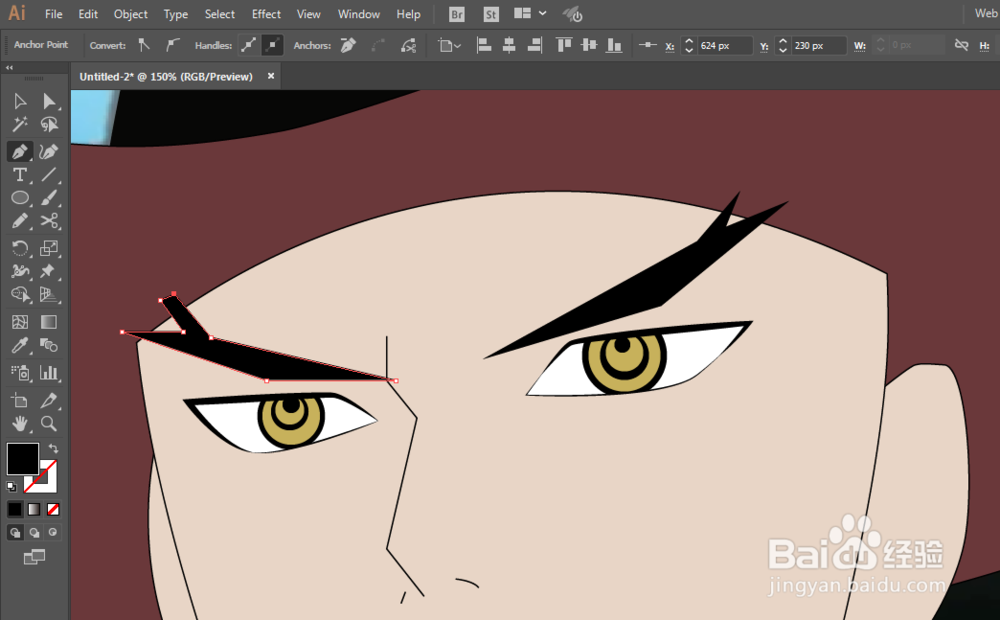Select the Shape Builder tool
The height and width of the screenshot is (620, 1000).
pyautogui.click(x=20, y=294)
